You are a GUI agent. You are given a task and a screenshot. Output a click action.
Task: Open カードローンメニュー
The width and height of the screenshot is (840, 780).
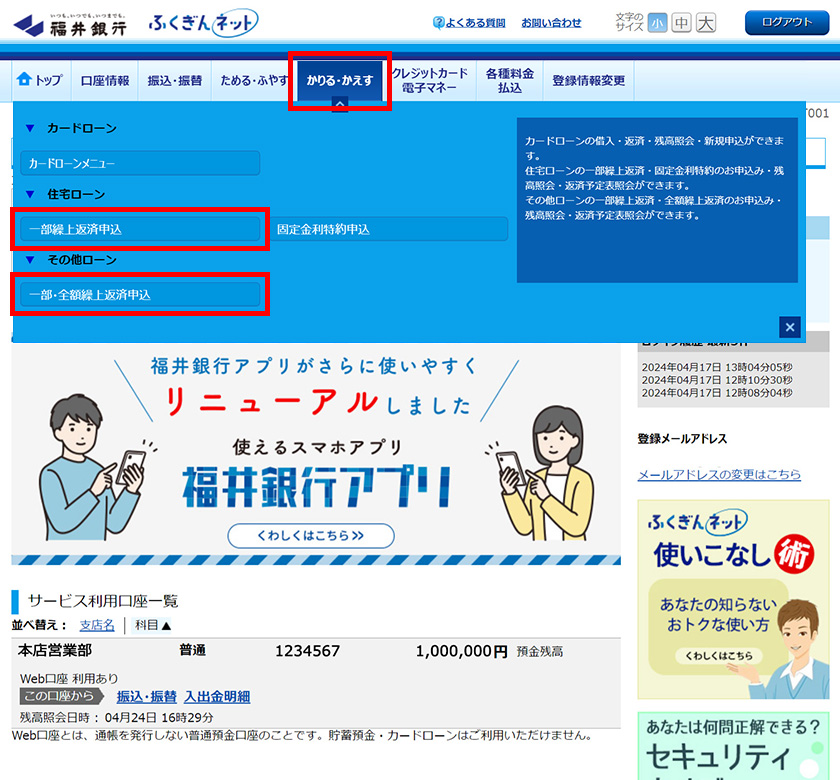(140, 163)
